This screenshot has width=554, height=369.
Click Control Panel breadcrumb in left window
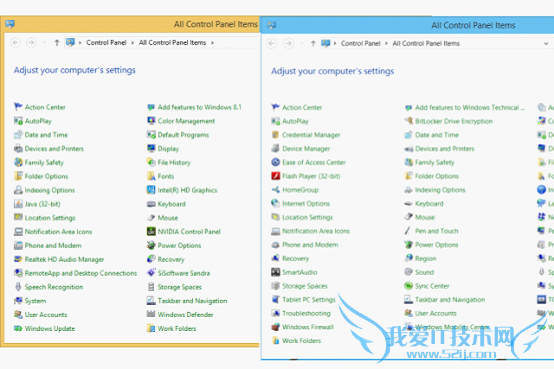(x=106, y=43)
